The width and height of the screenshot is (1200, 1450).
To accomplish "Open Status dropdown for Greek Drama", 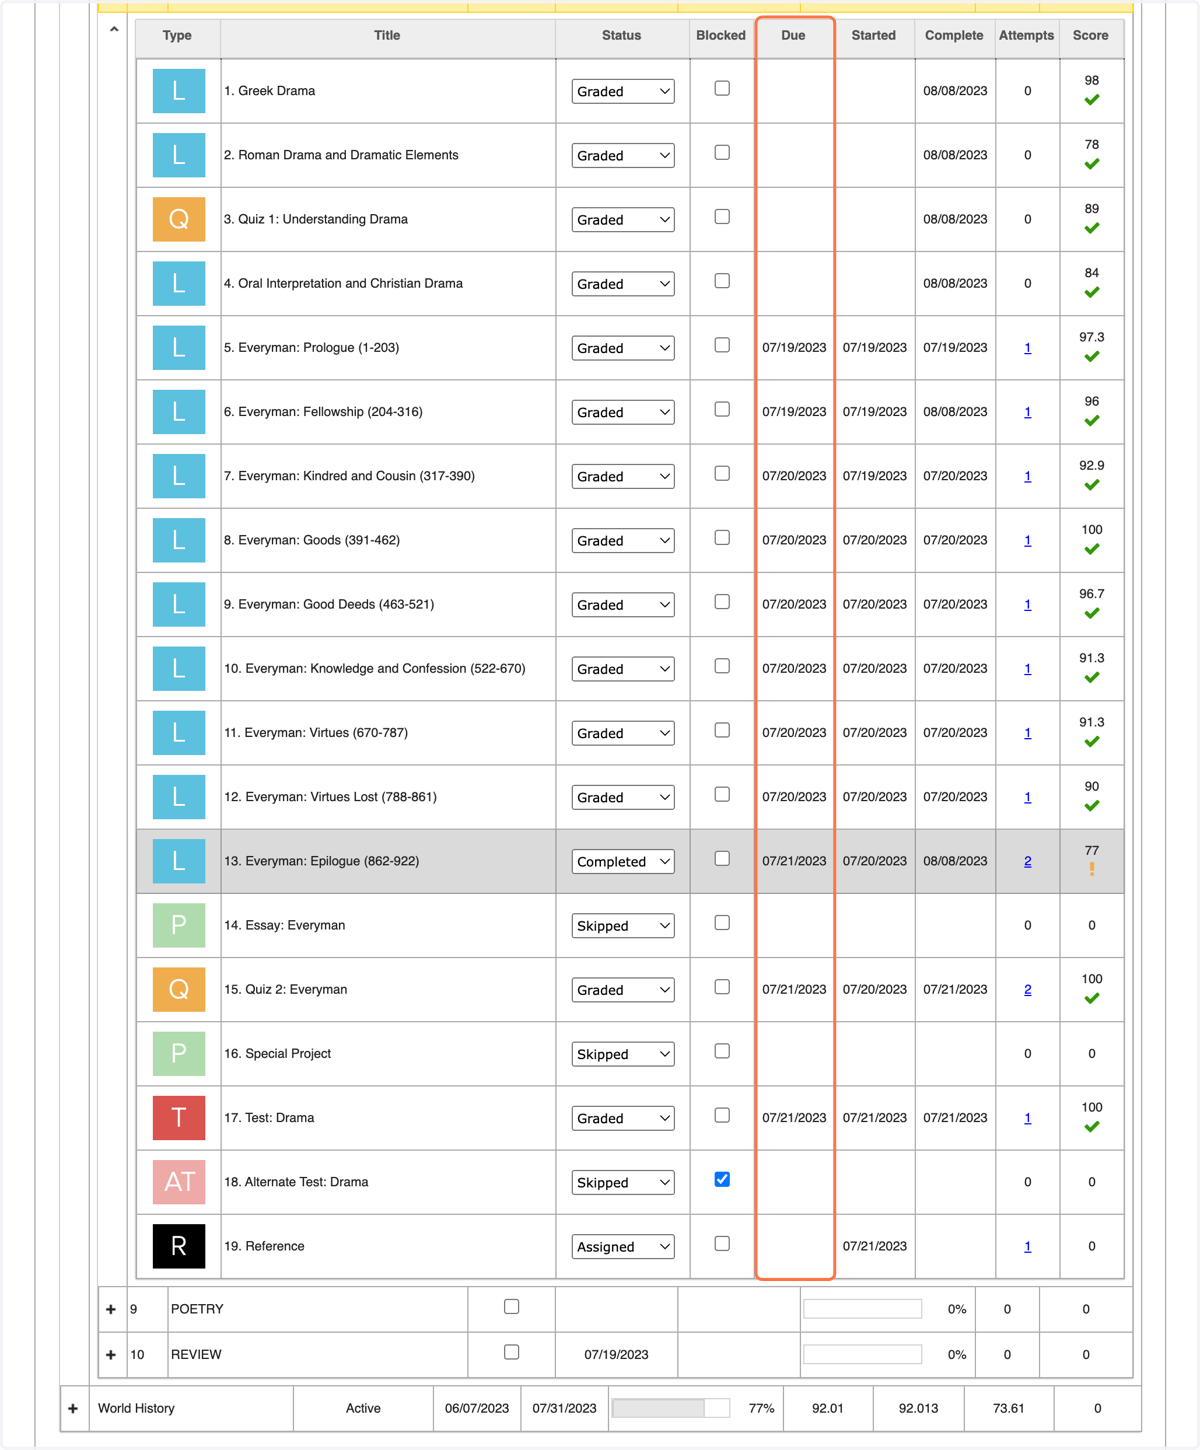I will (623, 91).
